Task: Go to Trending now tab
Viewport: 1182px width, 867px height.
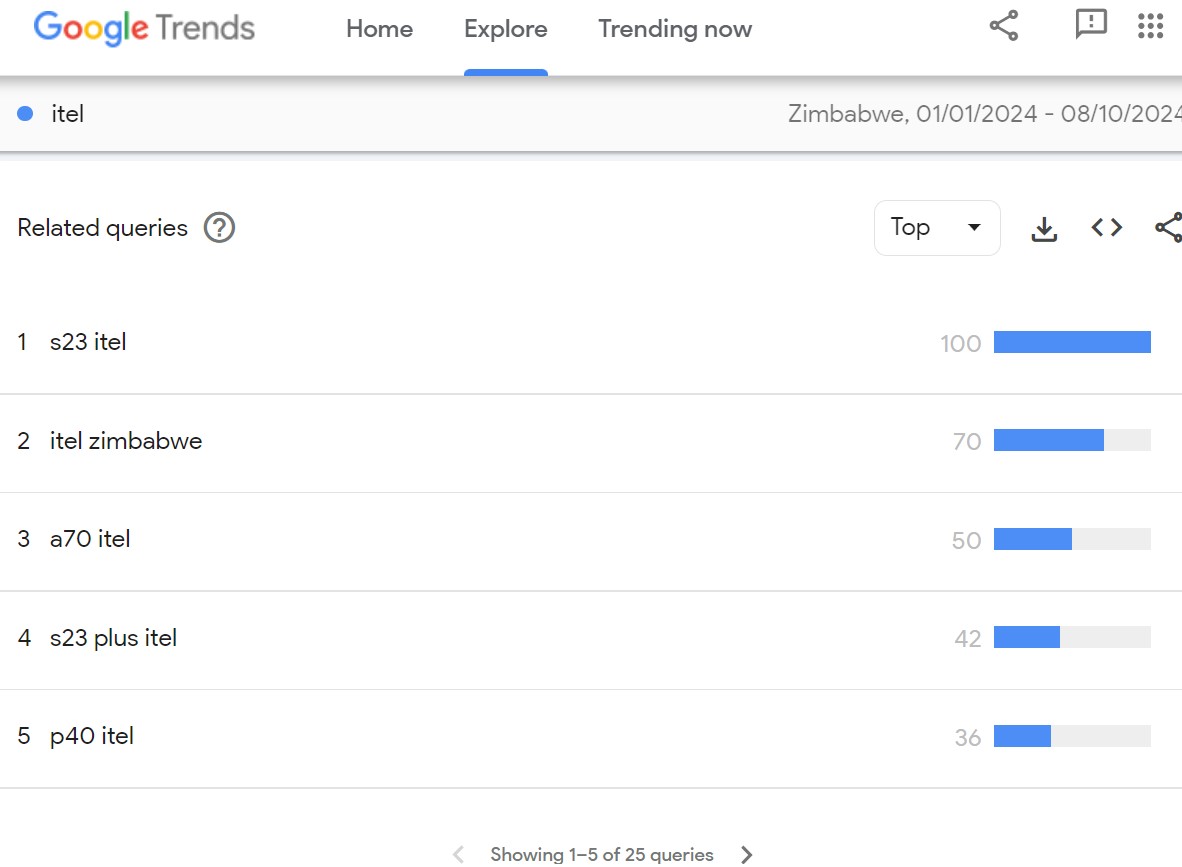Action: click(x=675, y=29)
